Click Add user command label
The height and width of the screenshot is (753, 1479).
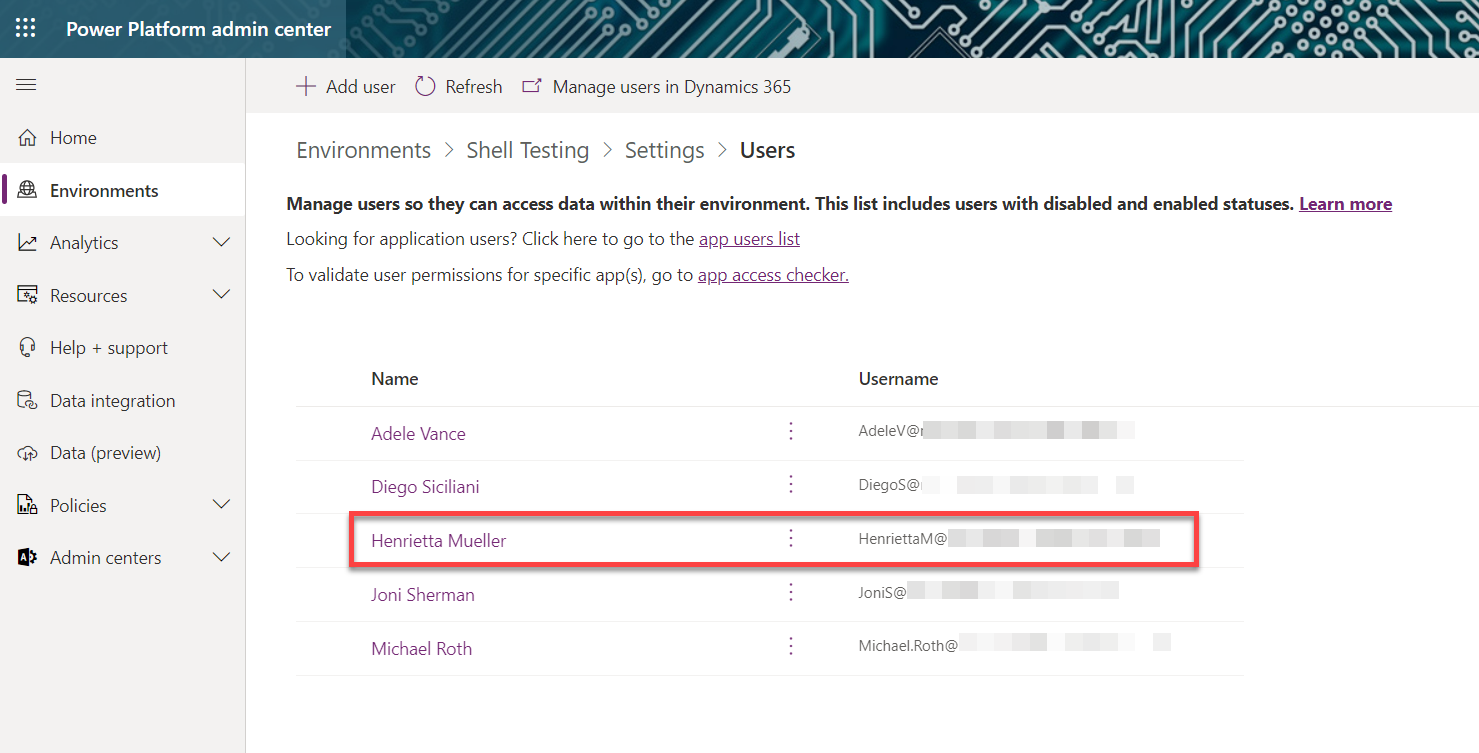click(x=361, y=87)
